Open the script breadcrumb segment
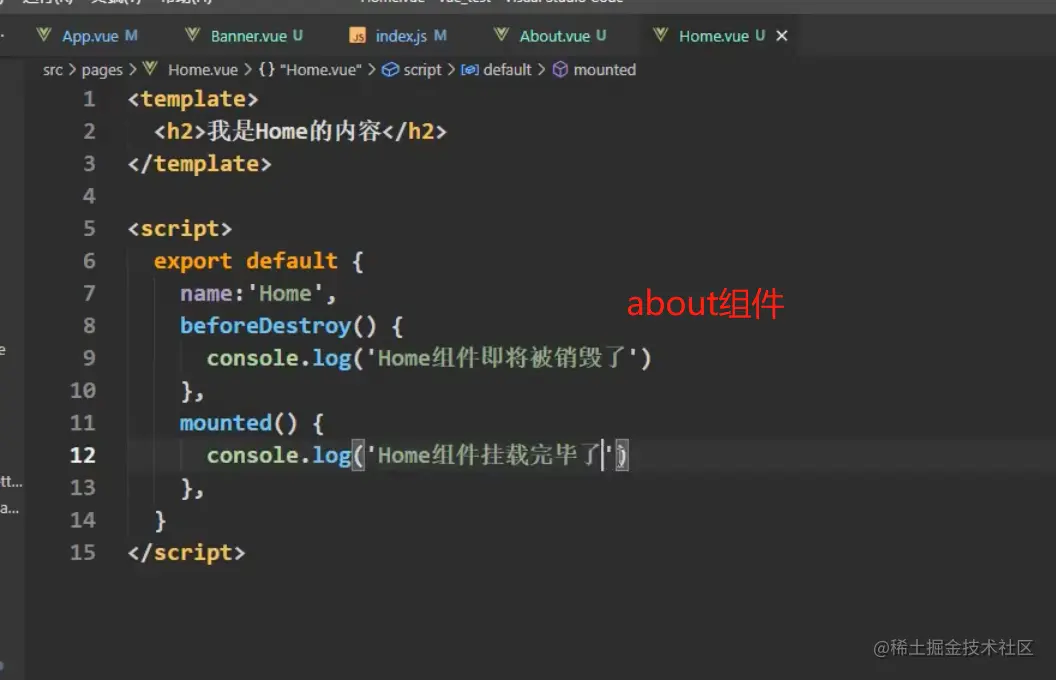 [x=422, y=70]
